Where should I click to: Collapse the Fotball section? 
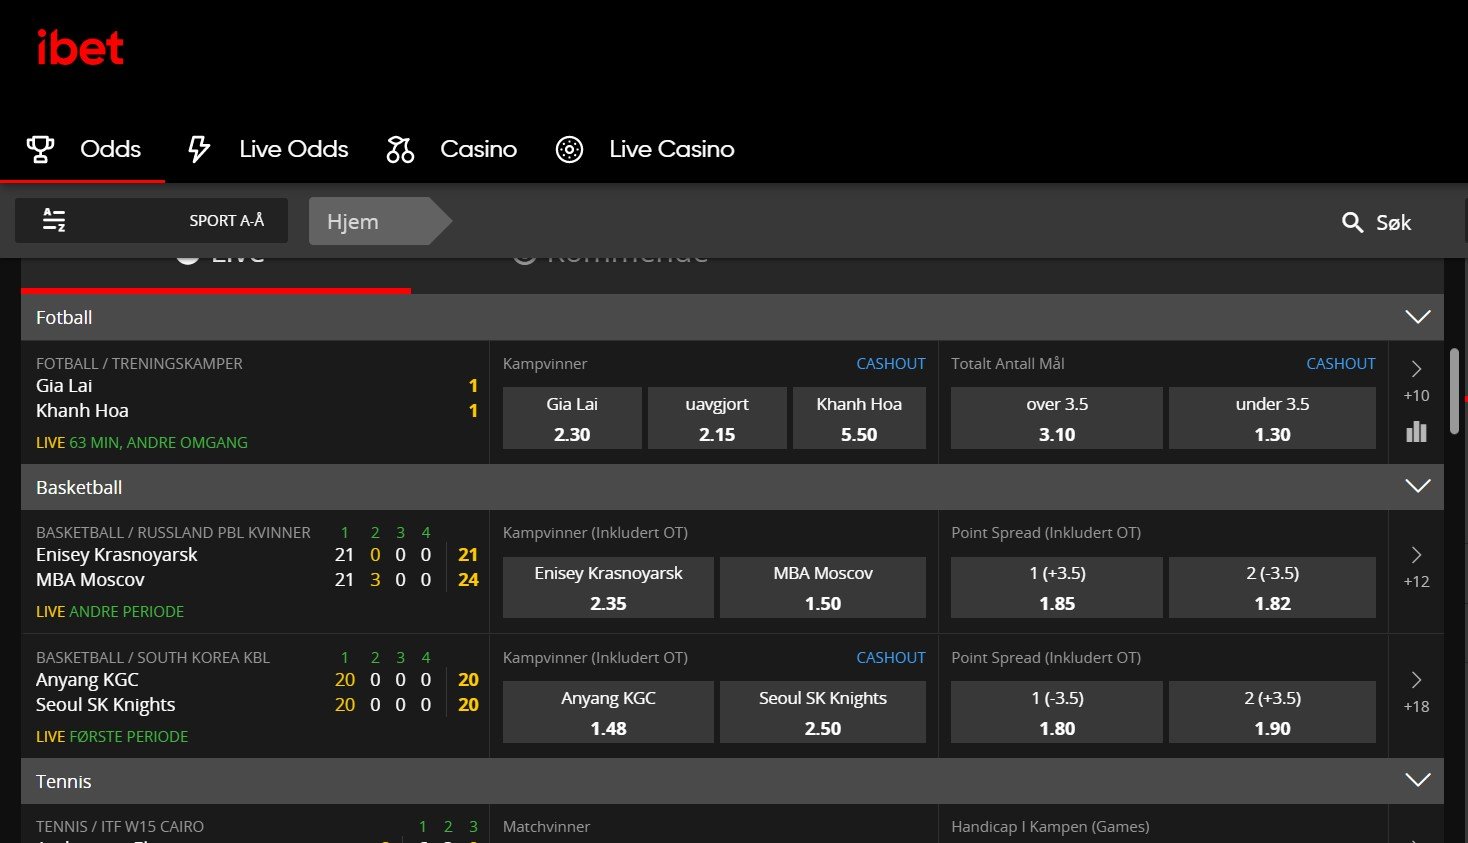pyautogui.click(x=1417, y=316)
